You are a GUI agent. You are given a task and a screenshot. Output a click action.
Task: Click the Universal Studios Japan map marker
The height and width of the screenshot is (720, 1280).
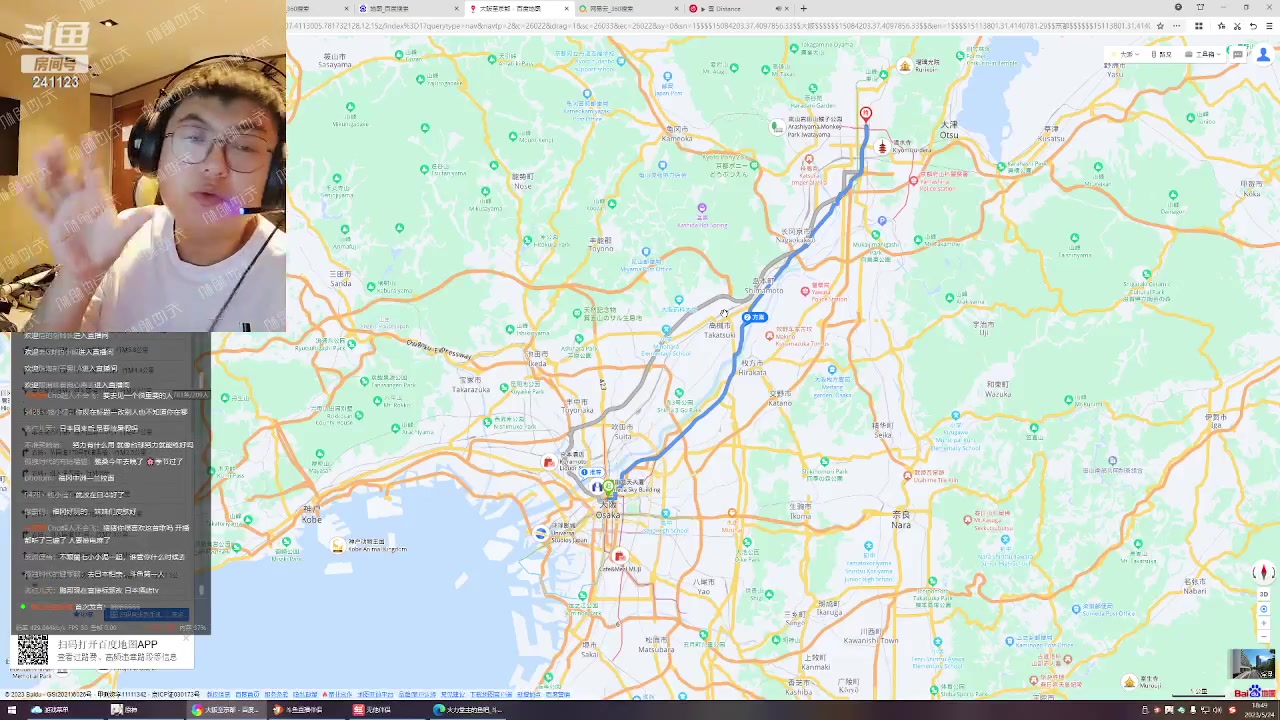(x=541, y=533)
